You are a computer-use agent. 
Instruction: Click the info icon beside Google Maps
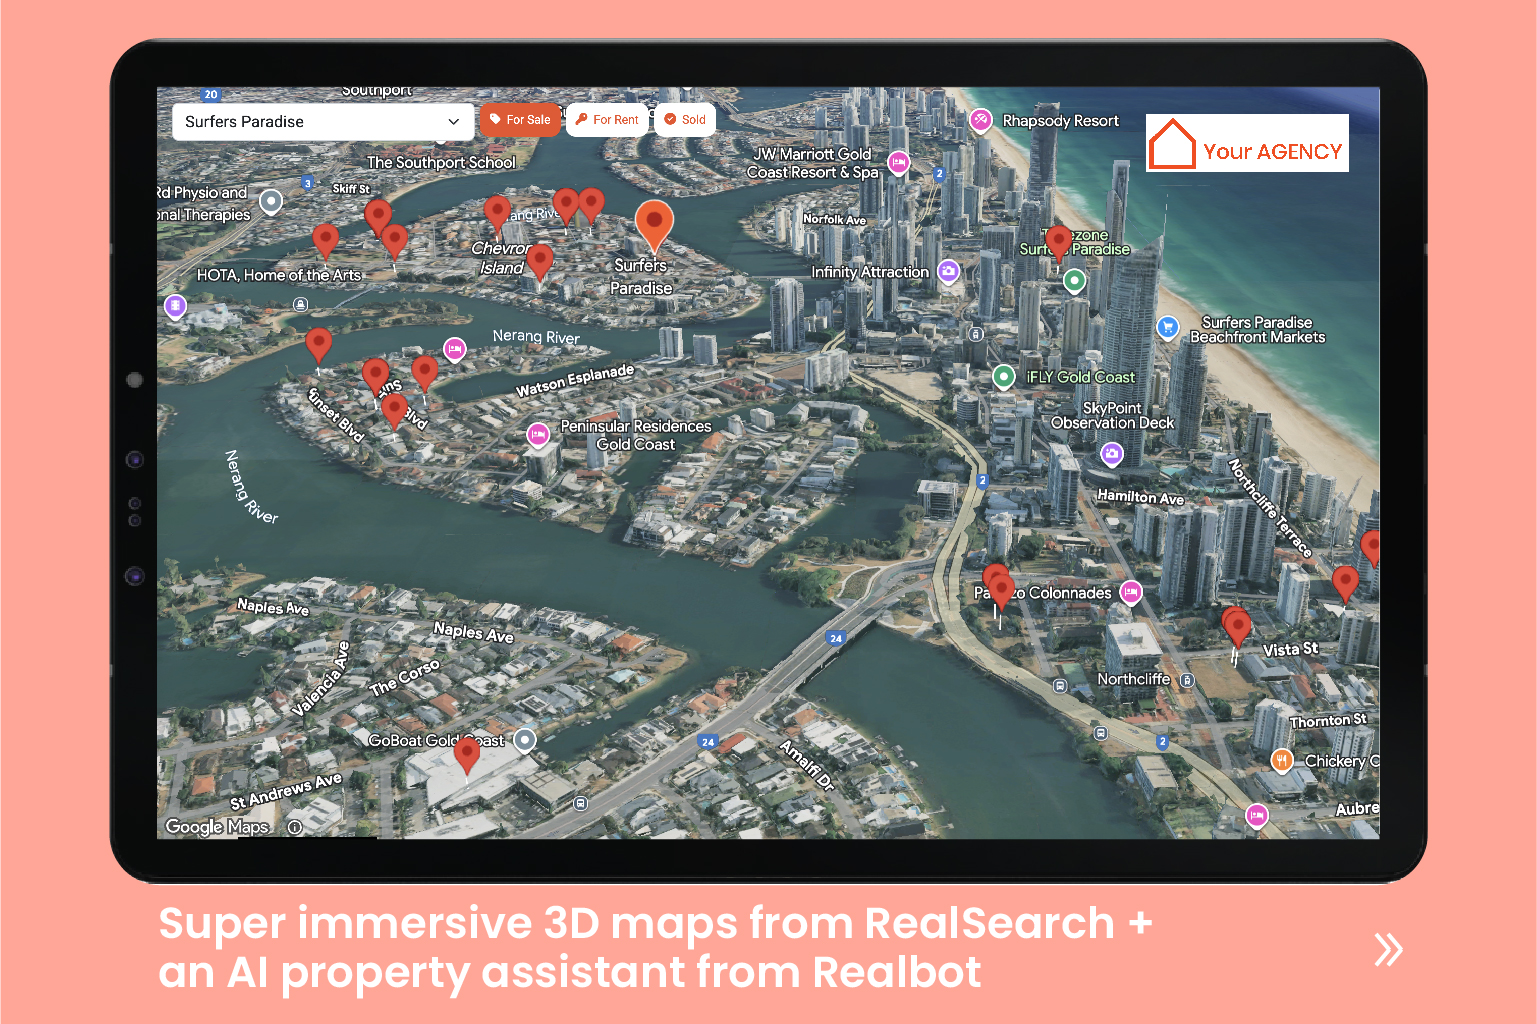(x=295, y=827)
